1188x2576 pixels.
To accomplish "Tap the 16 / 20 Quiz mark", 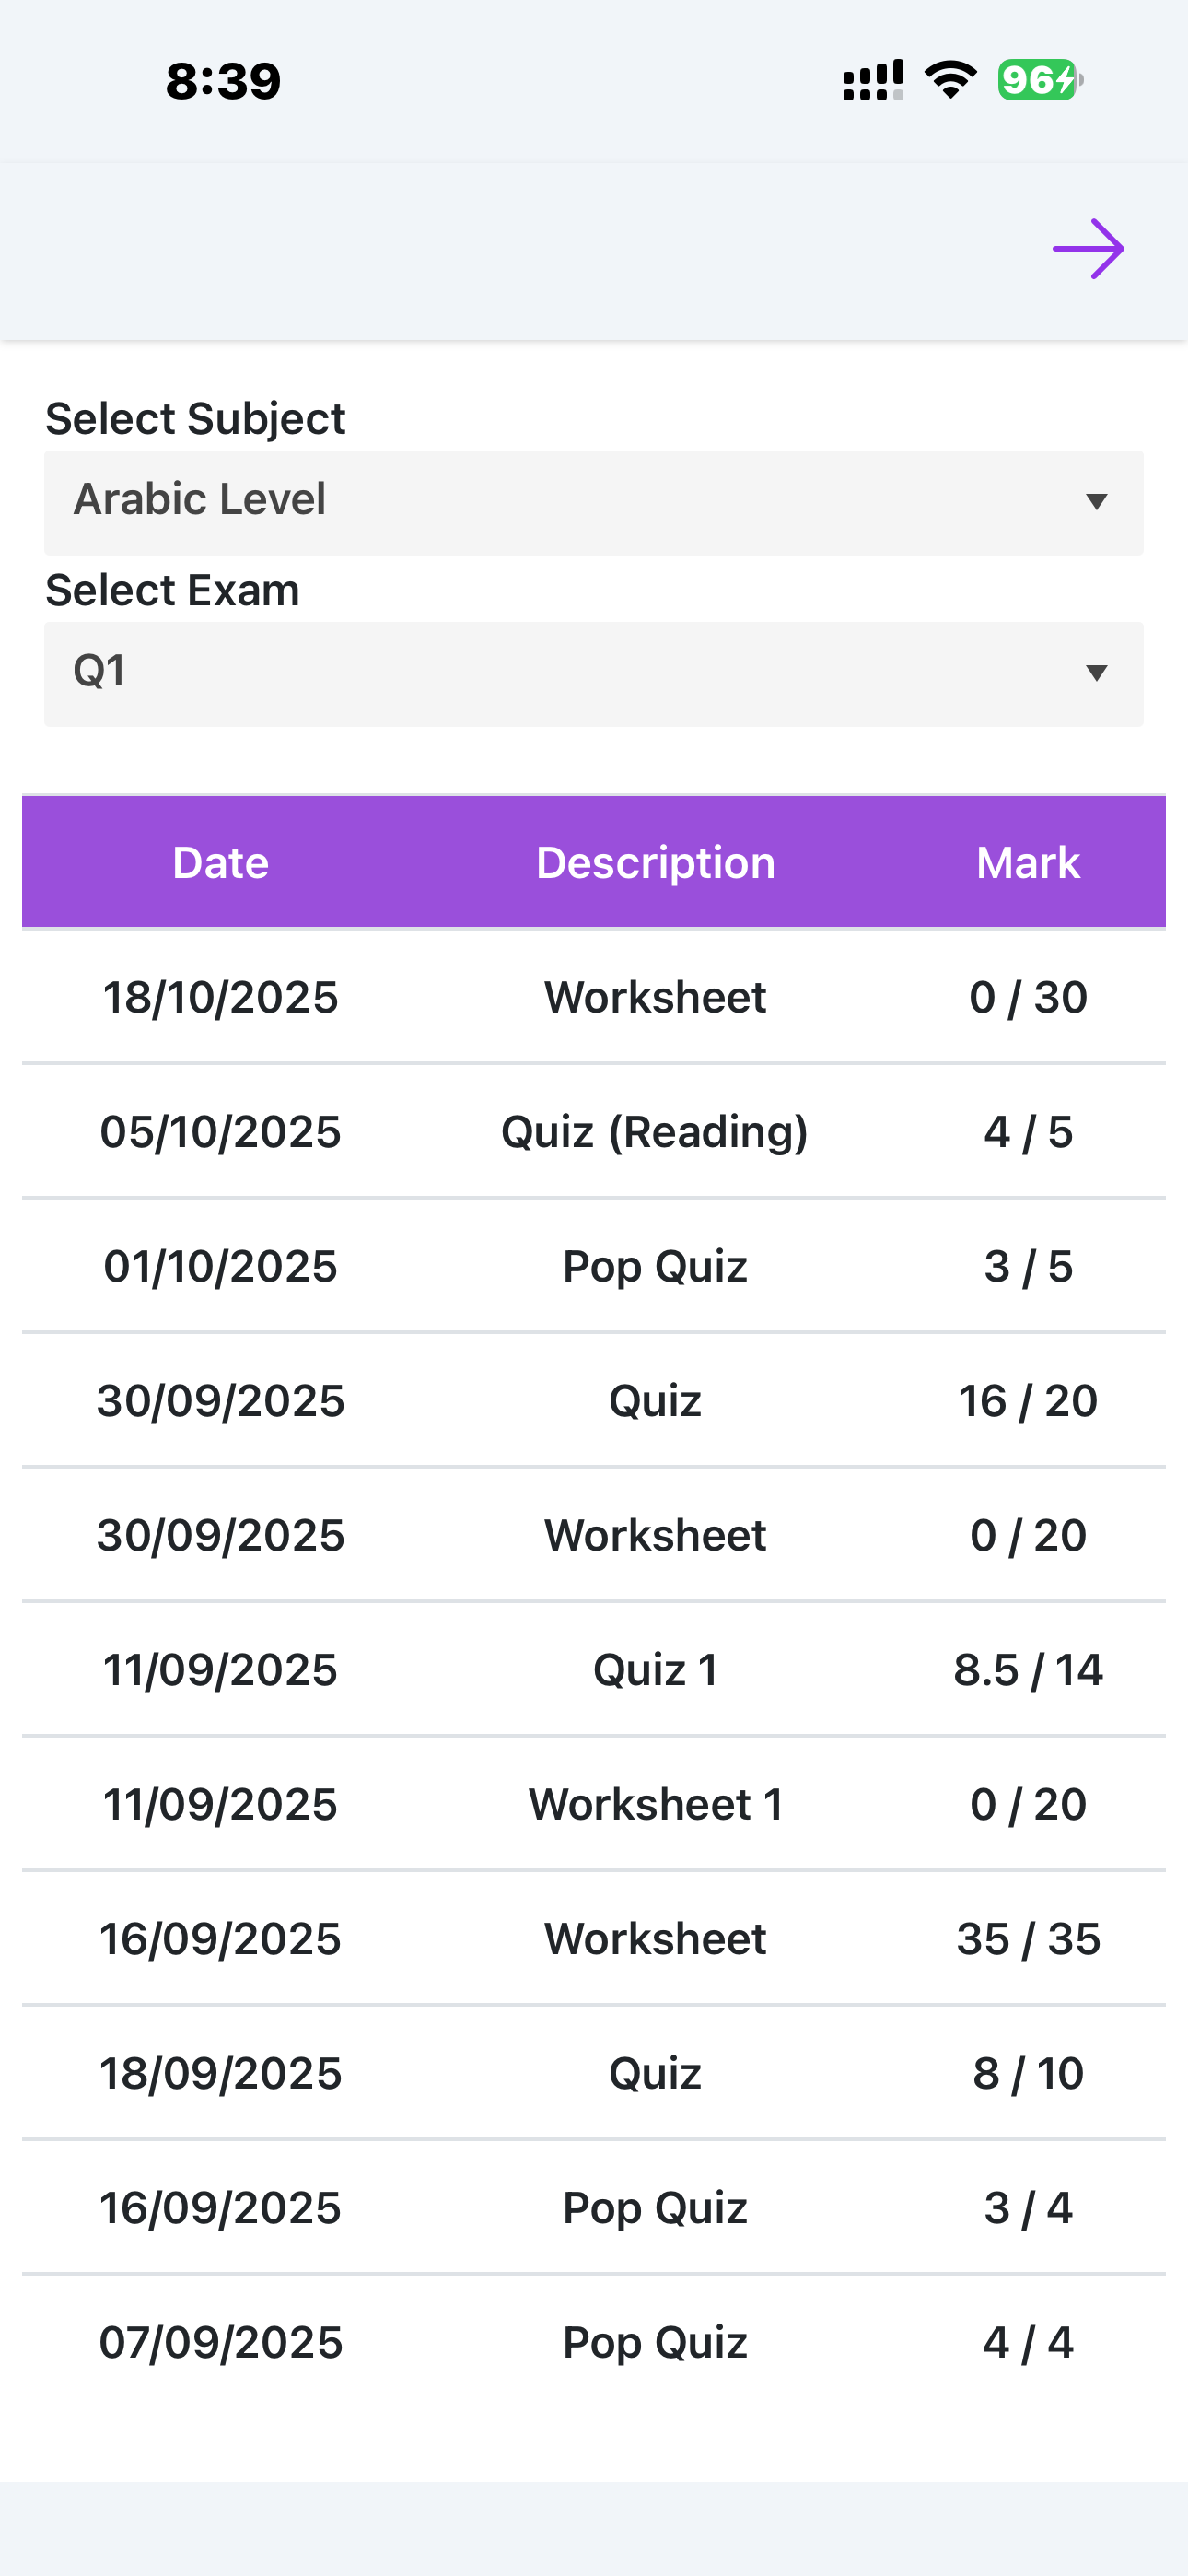I will [1028, 1401].
